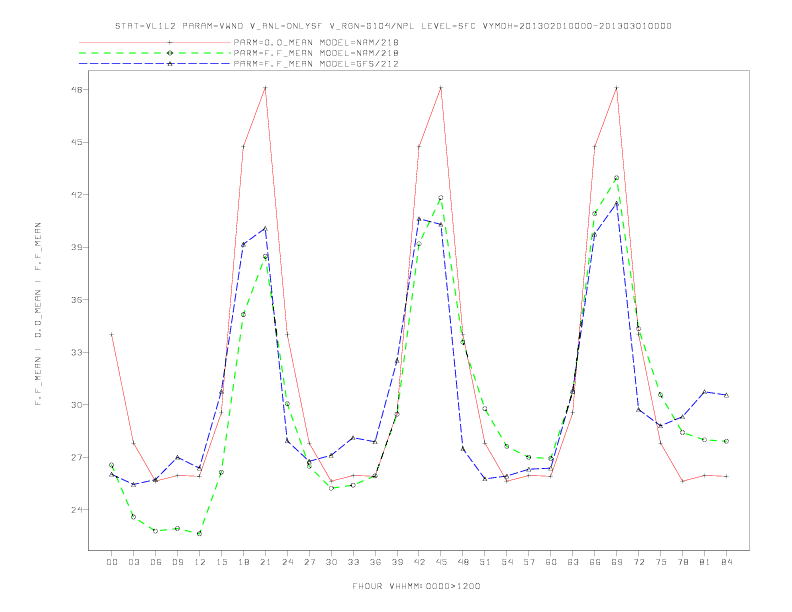Click y-axis tick label 45
This screenshot has height=612, width=792.
pos(75,142)
